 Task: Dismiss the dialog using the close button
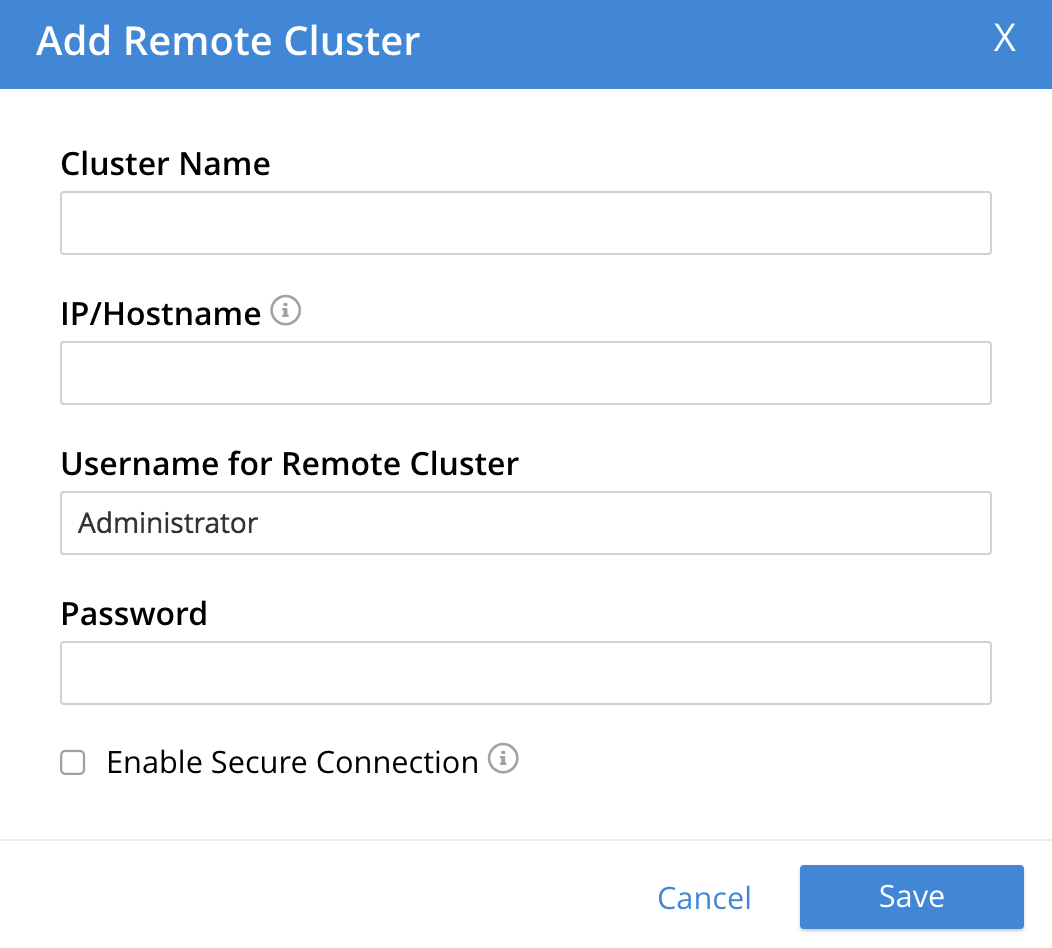coord(1004,39)
